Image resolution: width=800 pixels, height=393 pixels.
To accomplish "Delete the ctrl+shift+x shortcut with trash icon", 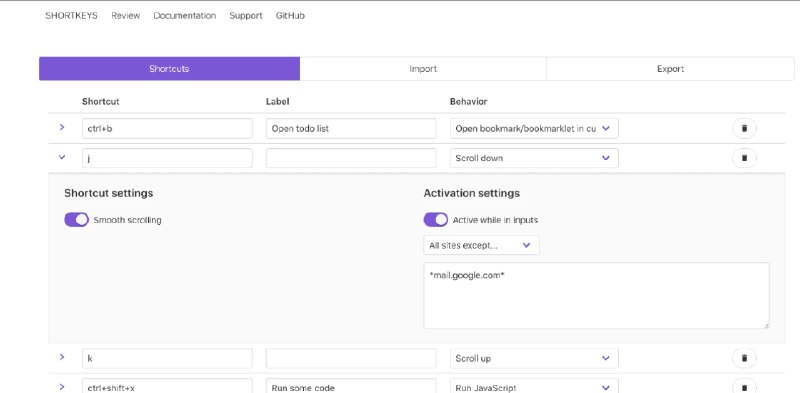I will [x=744, y=387].
